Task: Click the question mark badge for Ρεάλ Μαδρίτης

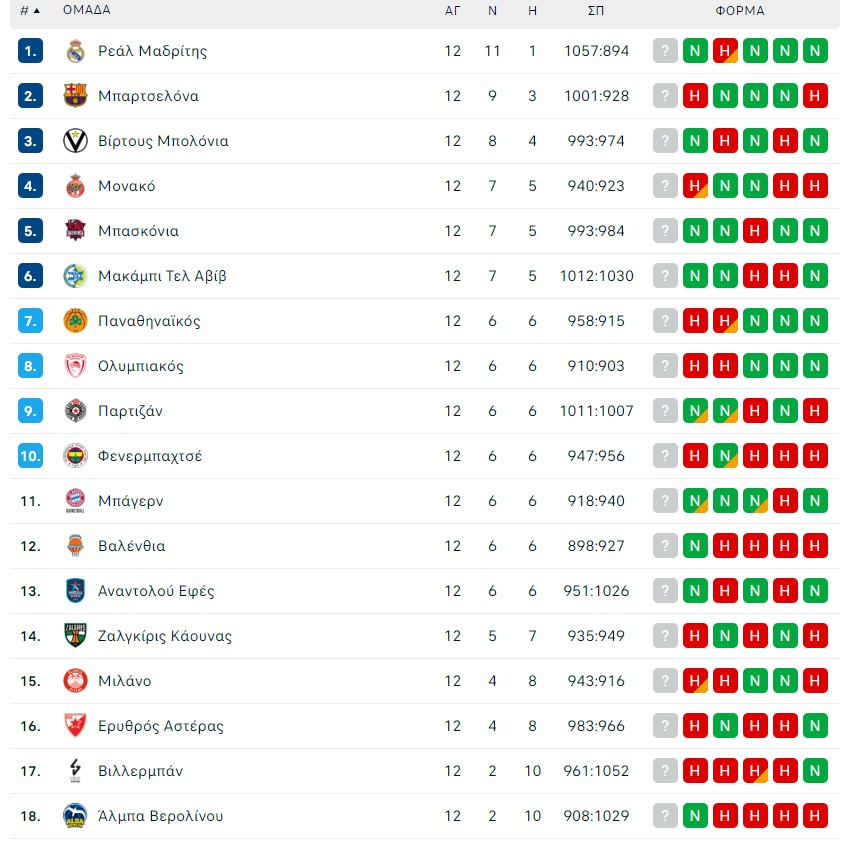Action: [665, 51]
